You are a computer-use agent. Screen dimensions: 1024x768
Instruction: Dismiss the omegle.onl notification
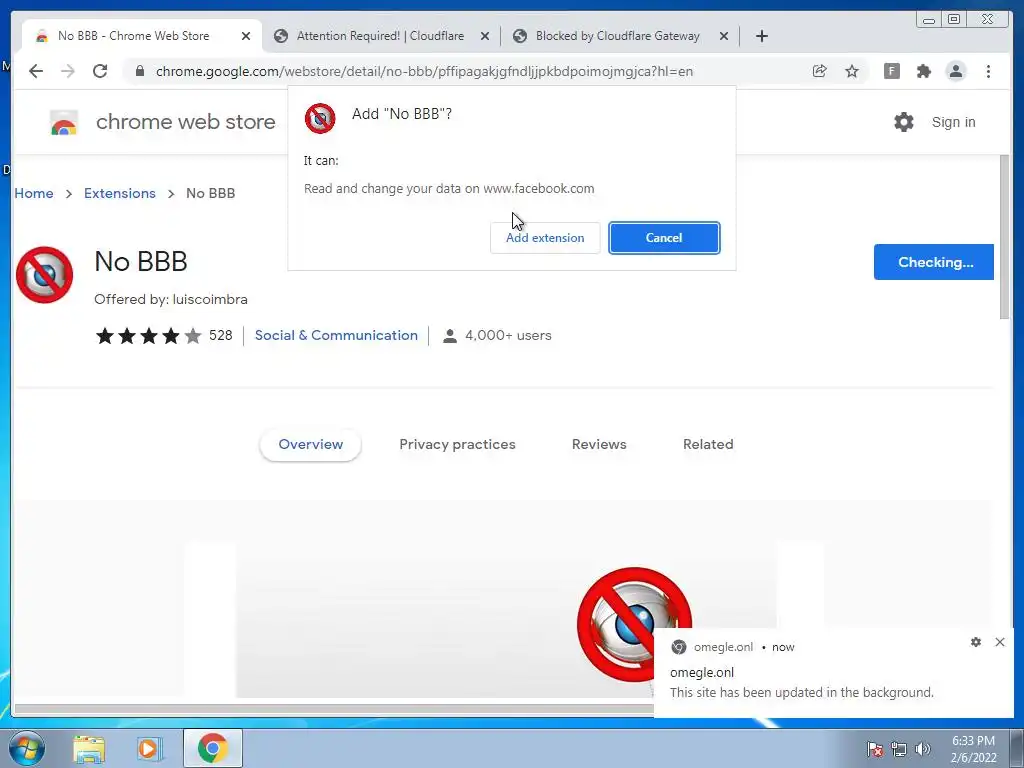coord(1000,642)
